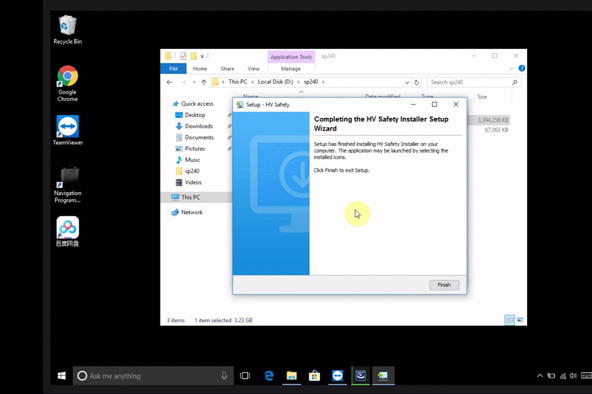Viewport: 592px width, 394px height.
Task: Click Finish to exit HV Safety setup
Action: (444, 285)
